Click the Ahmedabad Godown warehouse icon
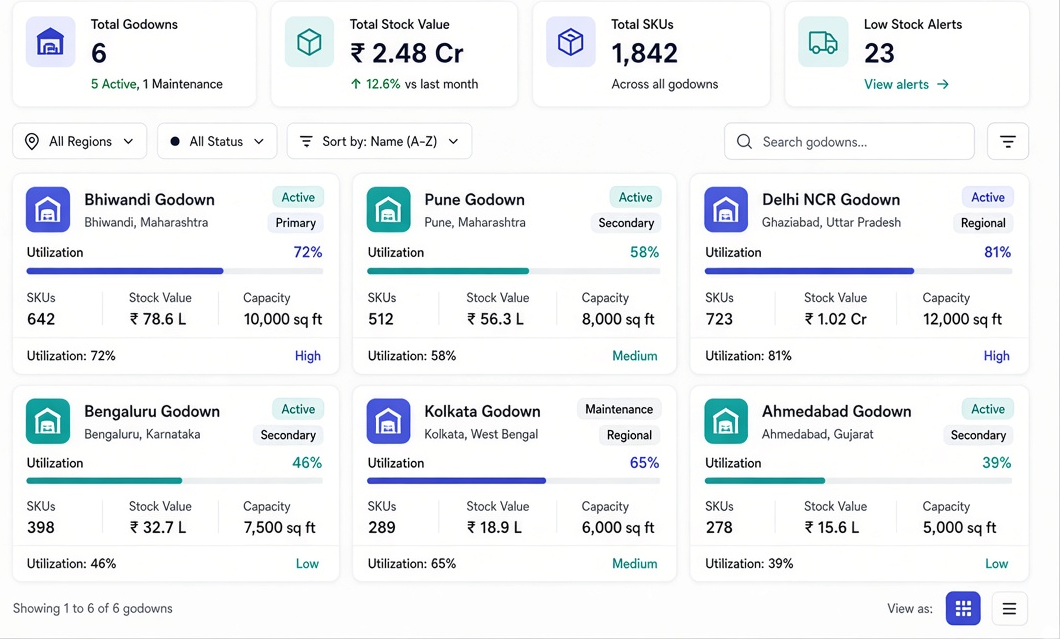Viewport: 1060px width, 639px height. [x=726, y=421]
